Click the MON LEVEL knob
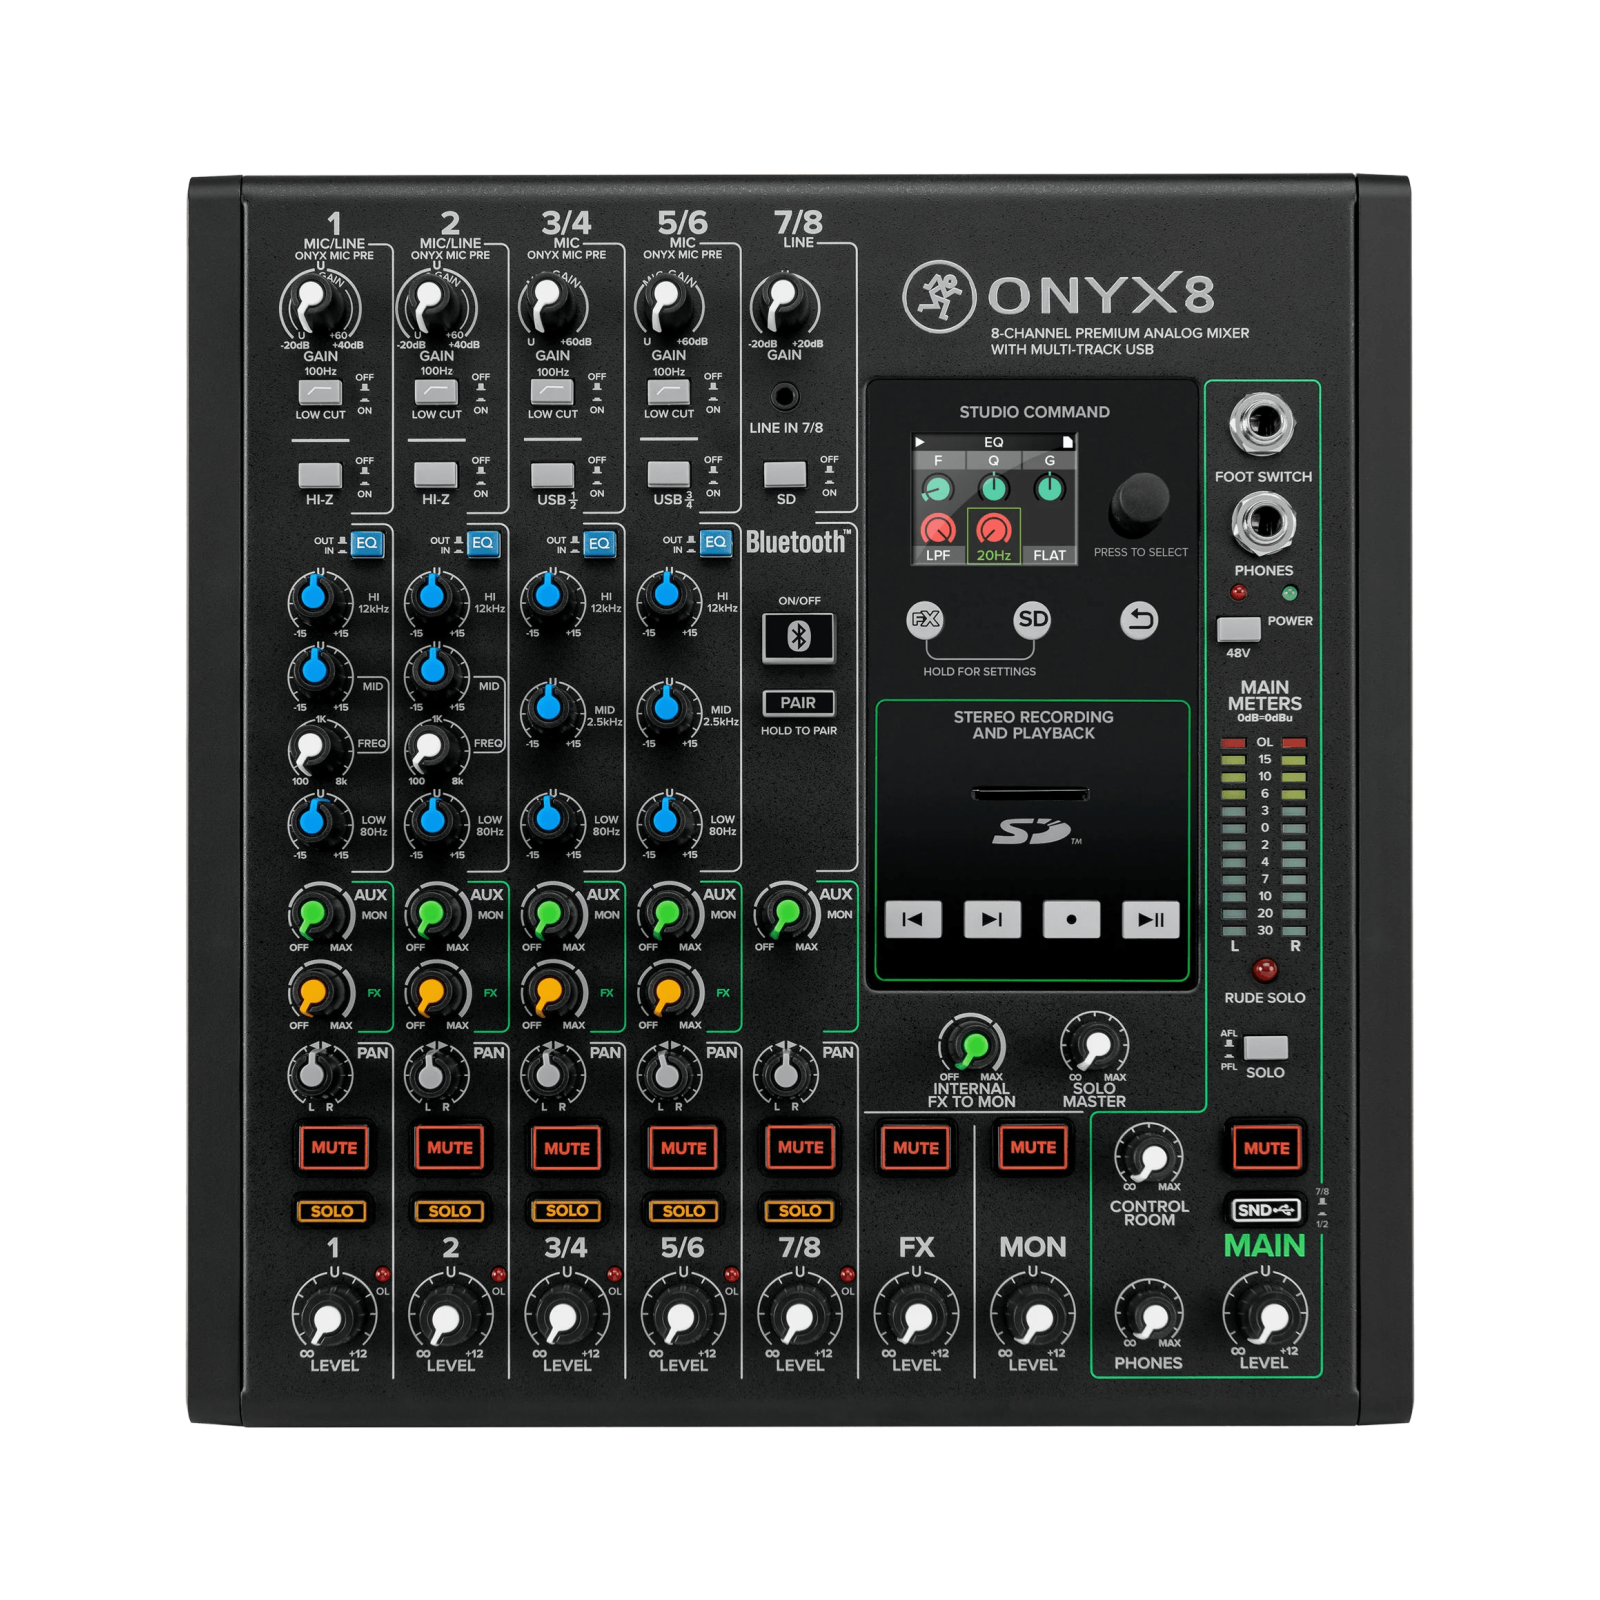 [1033, 1317]
